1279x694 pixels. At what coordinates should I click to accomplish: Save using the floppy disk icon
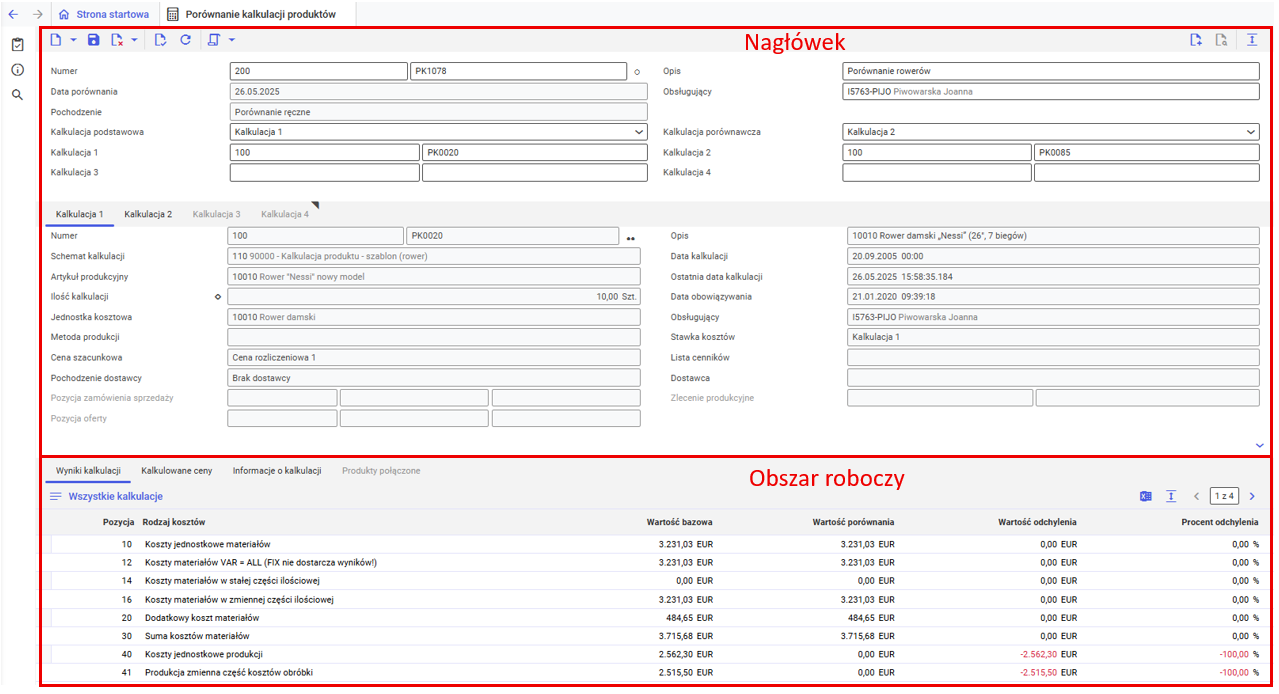pyautogui.click(x=94, y=40)
